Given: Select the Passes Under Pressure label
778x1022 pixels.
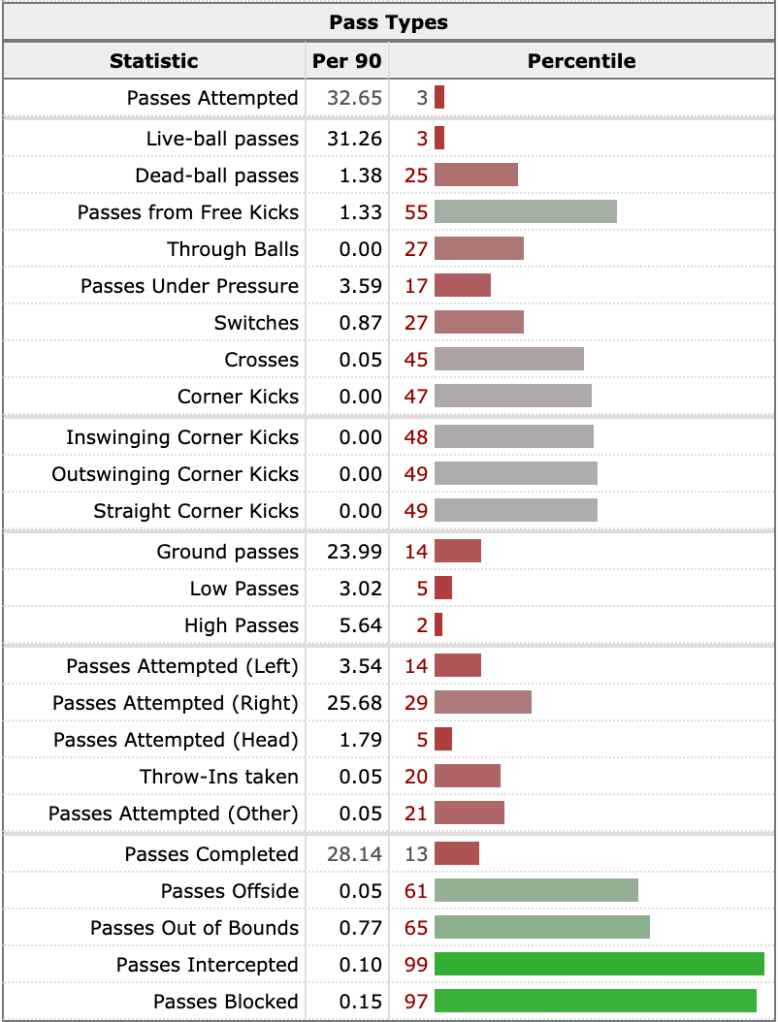Looking at the screenshot, I should pos(190,286).
